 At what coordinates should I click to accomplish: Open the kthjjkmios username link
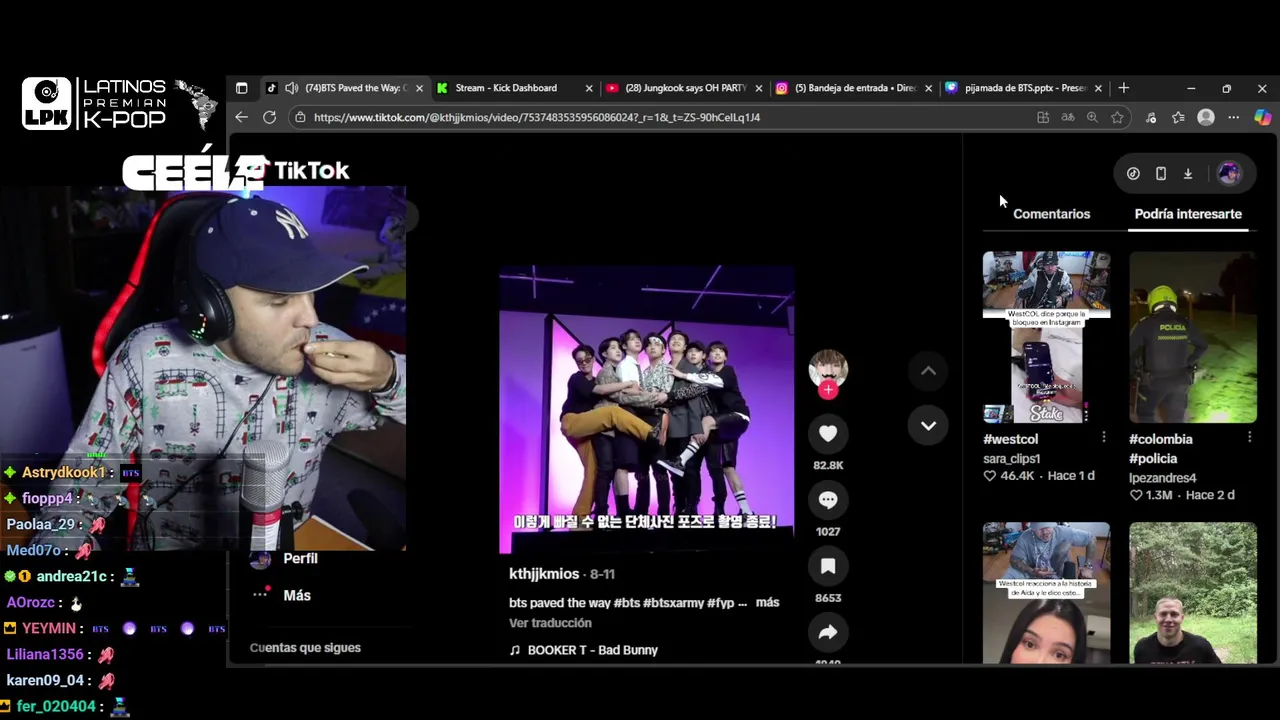544,574
